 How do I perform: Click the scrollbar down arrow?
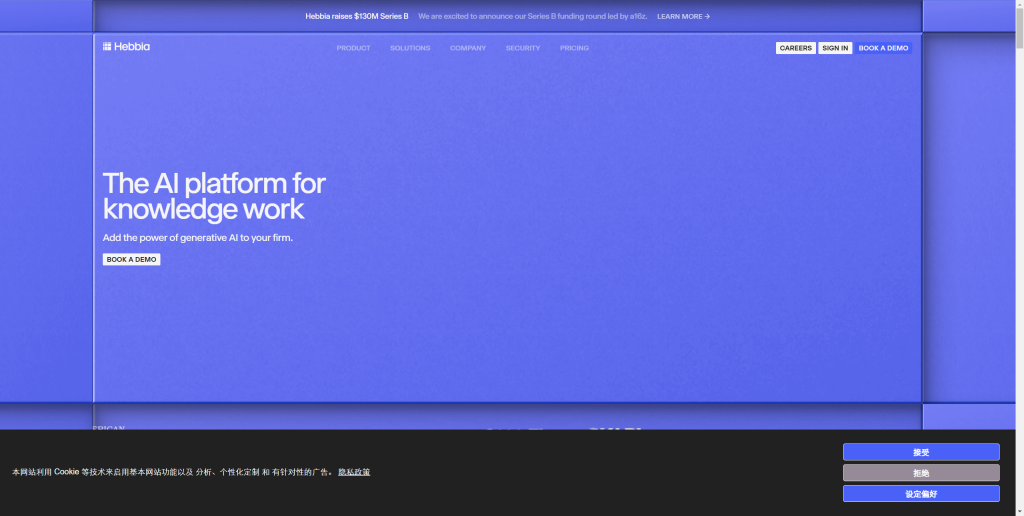(1019, 511)
